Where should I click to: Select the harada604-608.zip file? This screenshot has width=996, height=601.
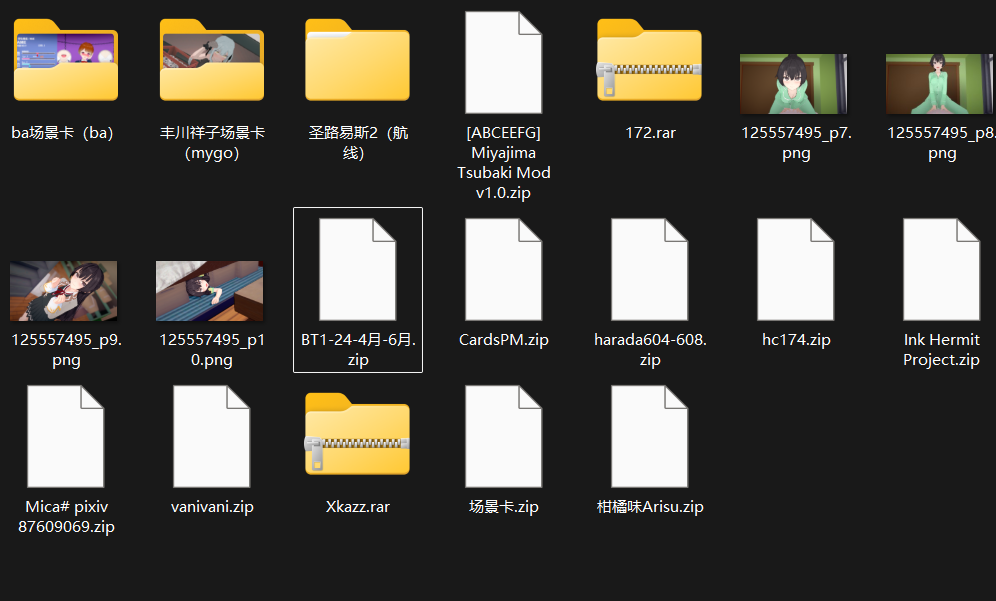pos(650,269)
